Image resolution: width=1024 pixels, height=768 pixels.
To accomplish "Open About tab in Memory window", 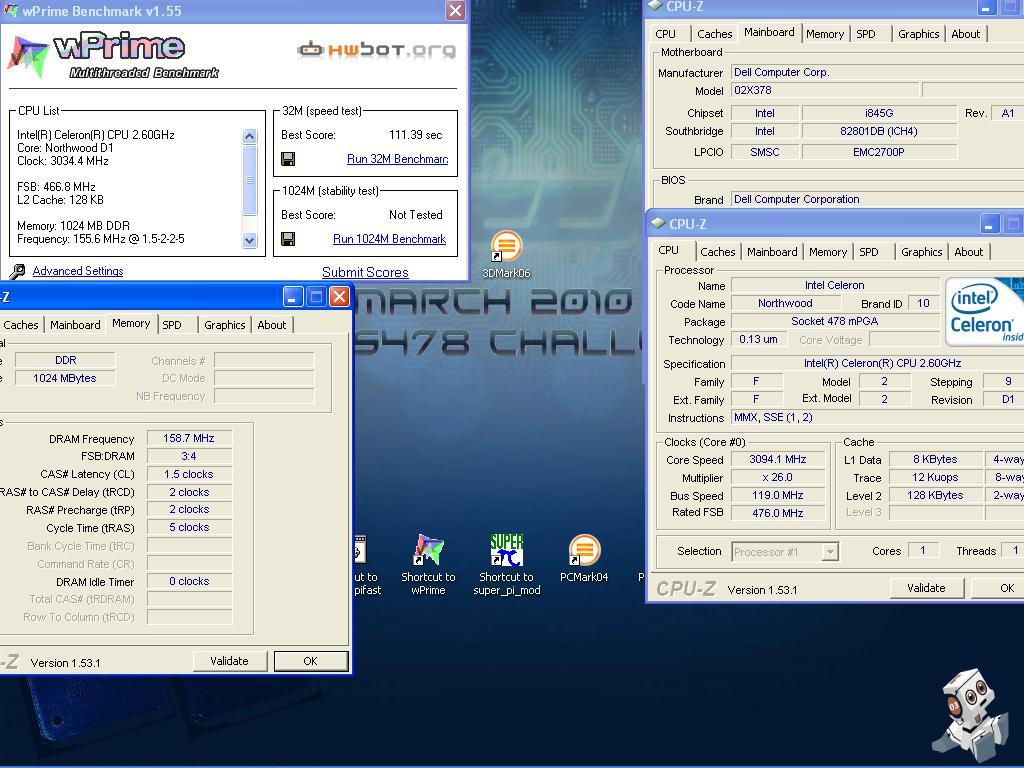I will 272,325.
